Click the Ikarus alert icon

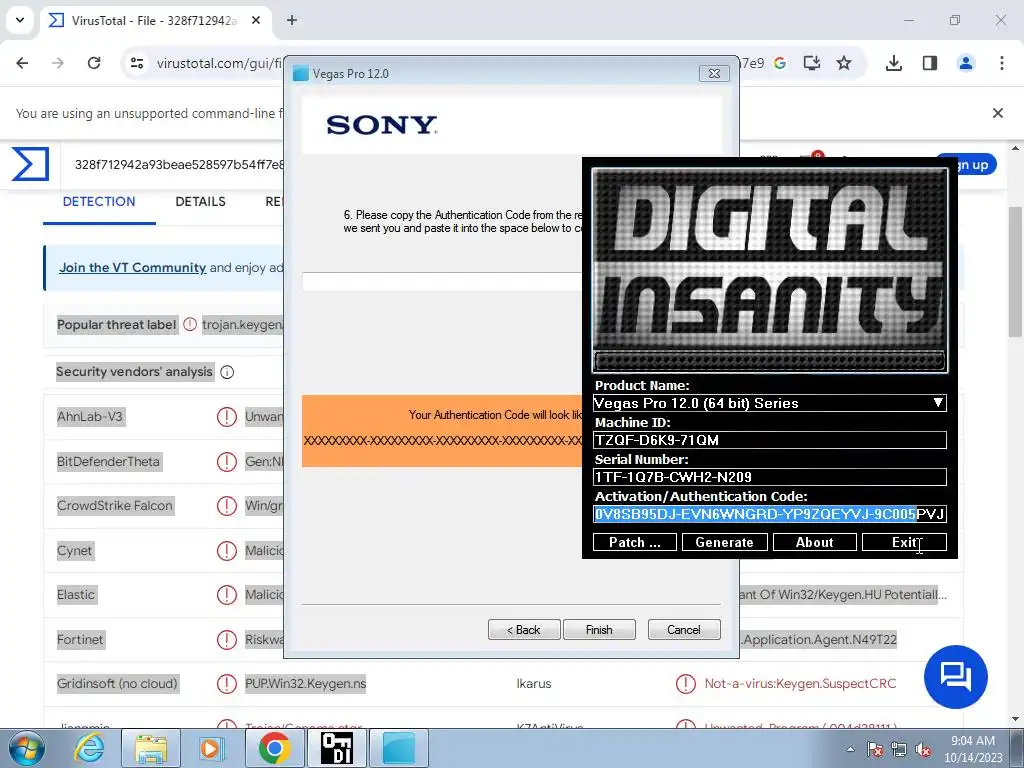click(x=685, y=684)
